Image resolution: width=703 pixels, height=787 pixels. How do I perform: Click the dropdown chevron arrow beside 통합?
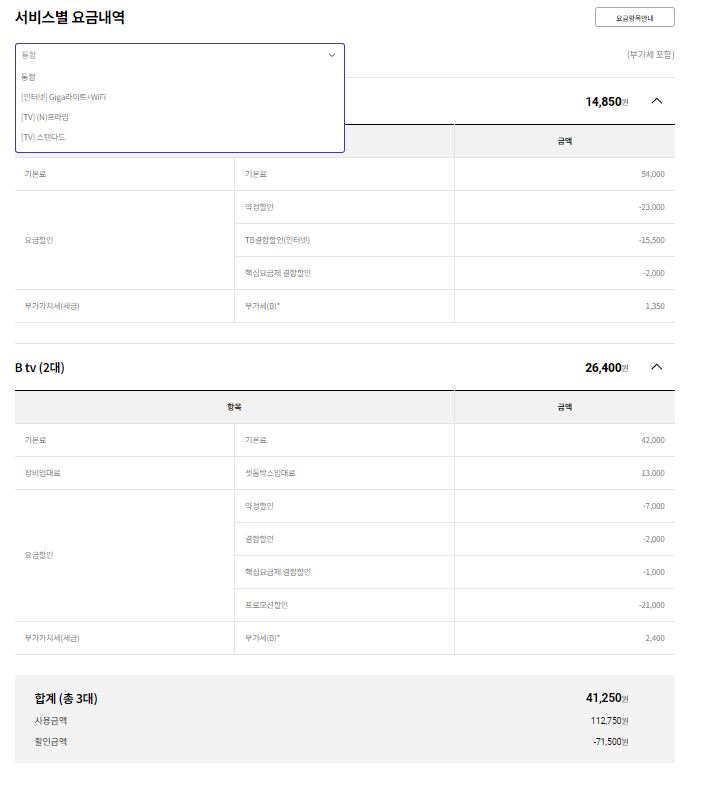(x=332, y=56)
